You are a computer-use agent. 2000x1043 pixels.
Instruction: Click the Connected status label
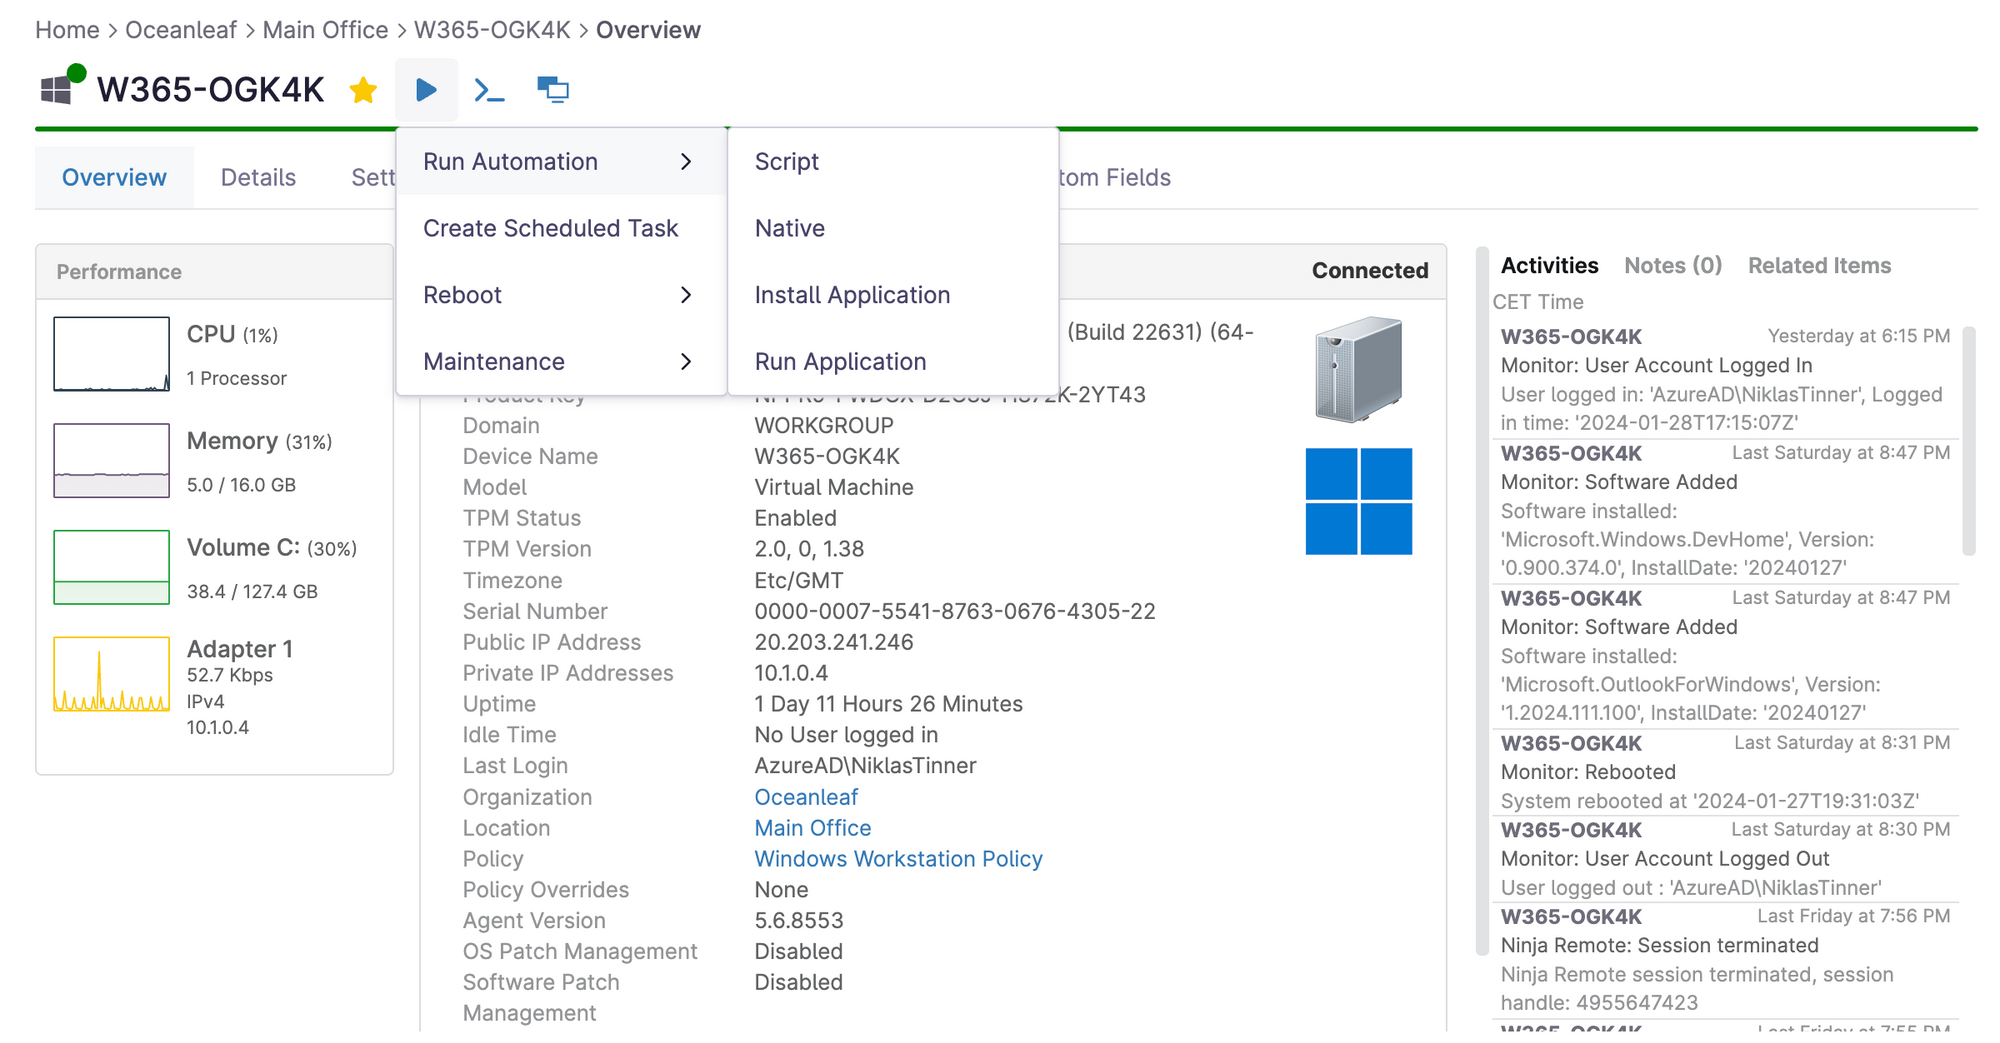tap(1370, 271)
